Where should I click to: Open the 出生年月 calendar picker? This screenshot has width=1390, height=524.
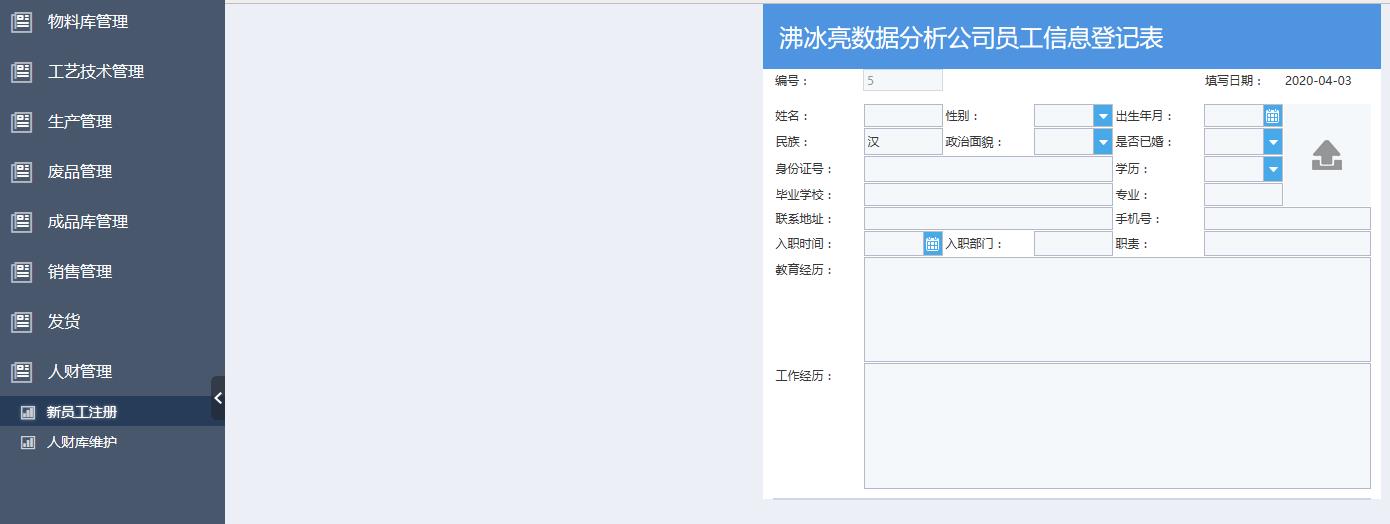(x=1272, y=116)
